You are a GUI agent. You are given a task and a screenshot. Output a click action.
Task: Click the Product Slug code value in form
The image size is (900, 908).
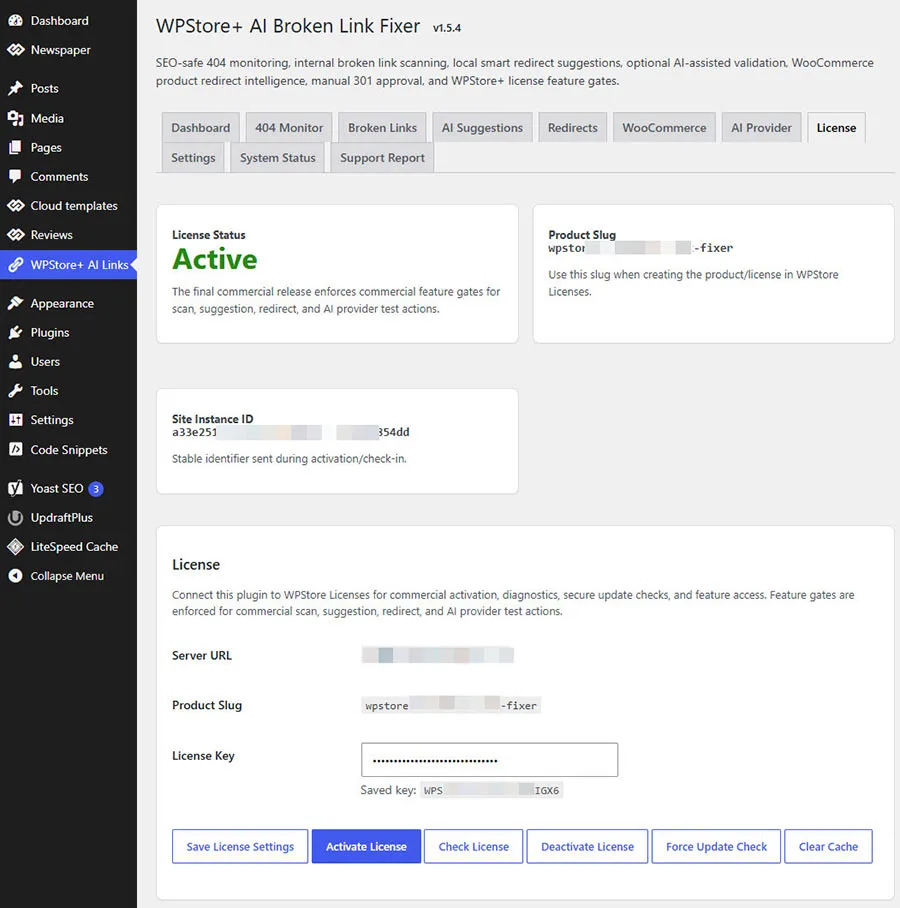451,705
